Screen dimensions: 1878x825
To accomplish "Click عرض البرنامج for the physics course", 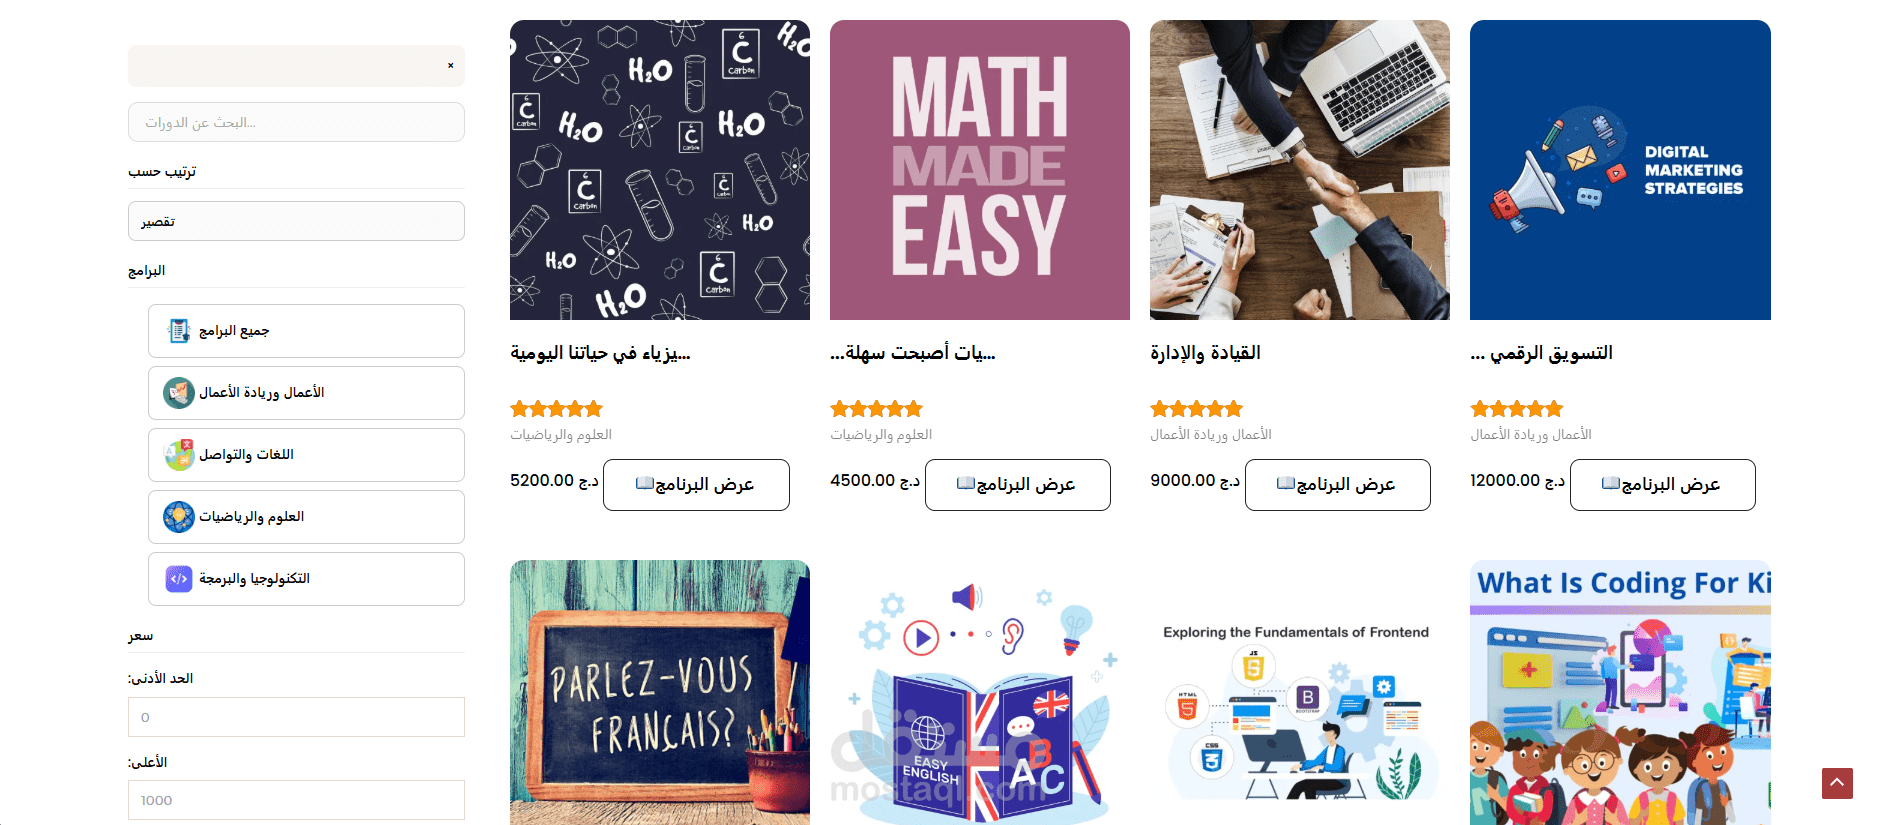I will click(x=696, y=485).
